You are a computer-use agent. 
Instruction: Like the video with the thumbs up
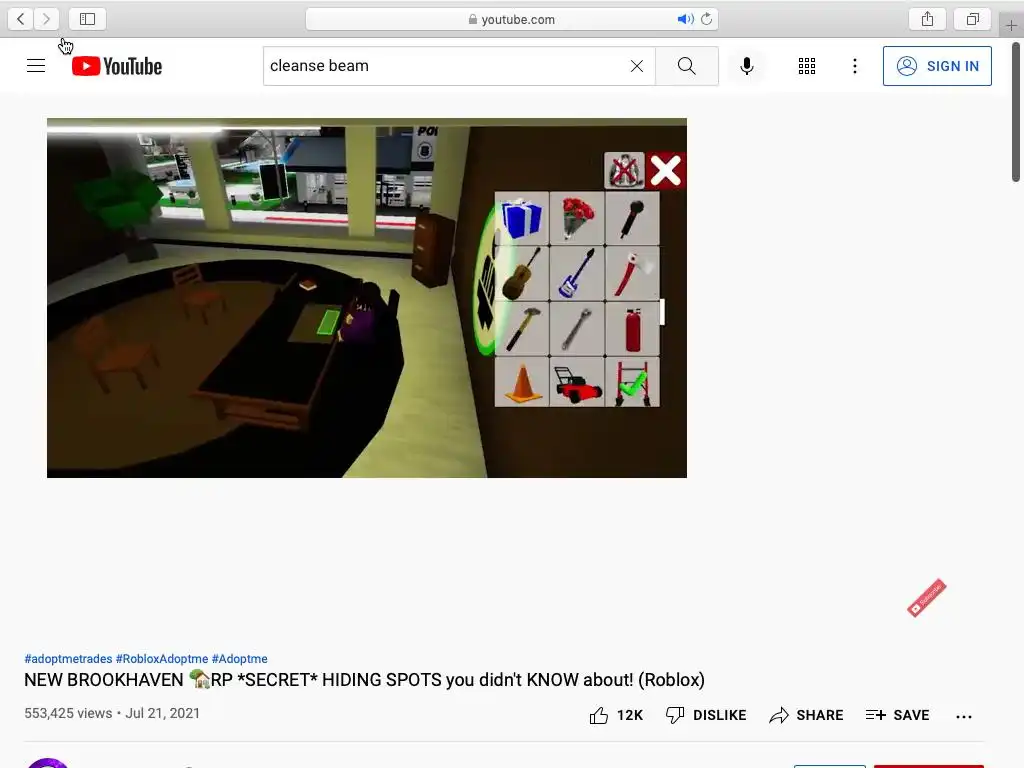(616, 716)
